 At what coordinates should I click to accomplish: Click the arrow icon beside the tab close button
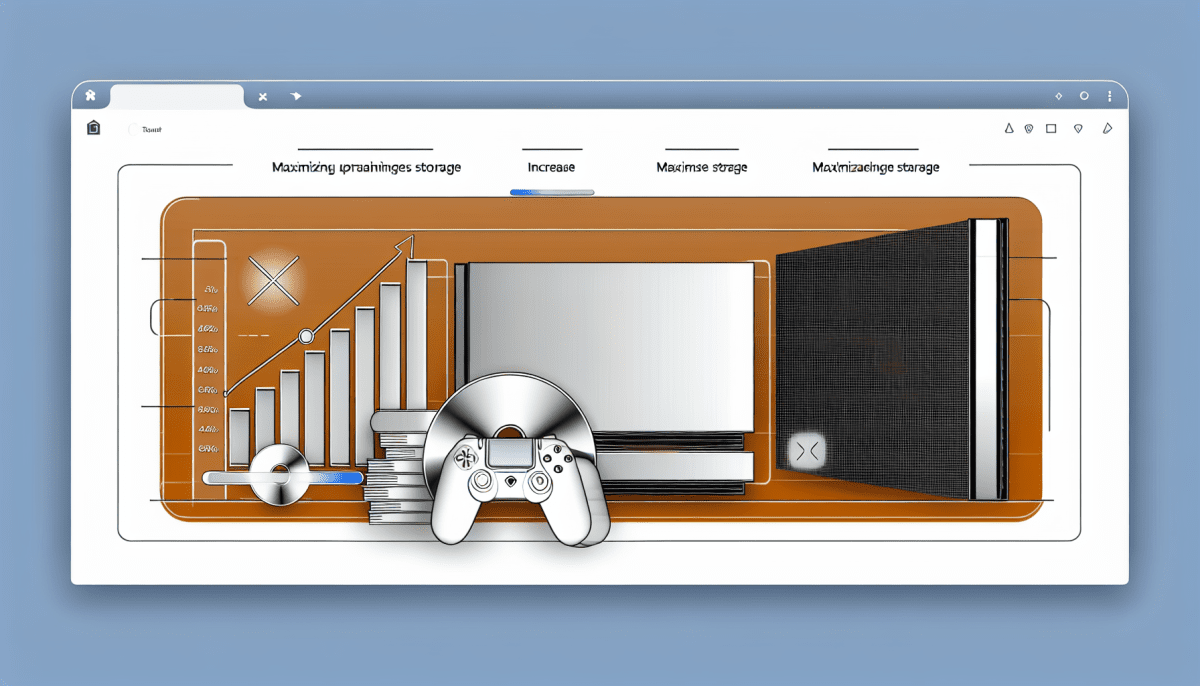click(296, 97)
